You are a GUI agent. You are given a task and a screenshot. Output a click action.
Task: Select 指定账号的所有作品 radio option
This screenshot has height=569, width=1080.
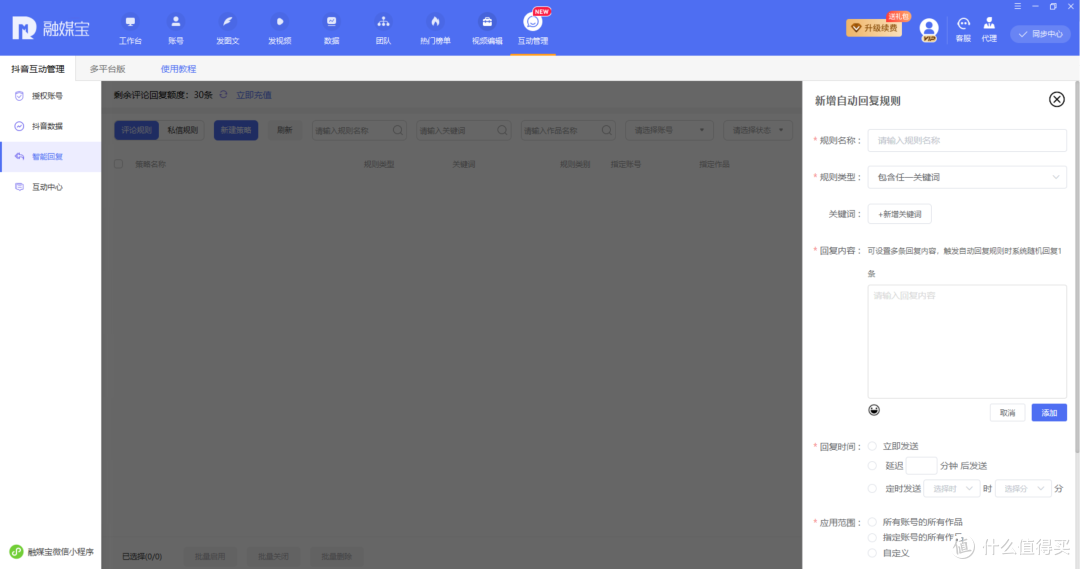click(872, 537)
